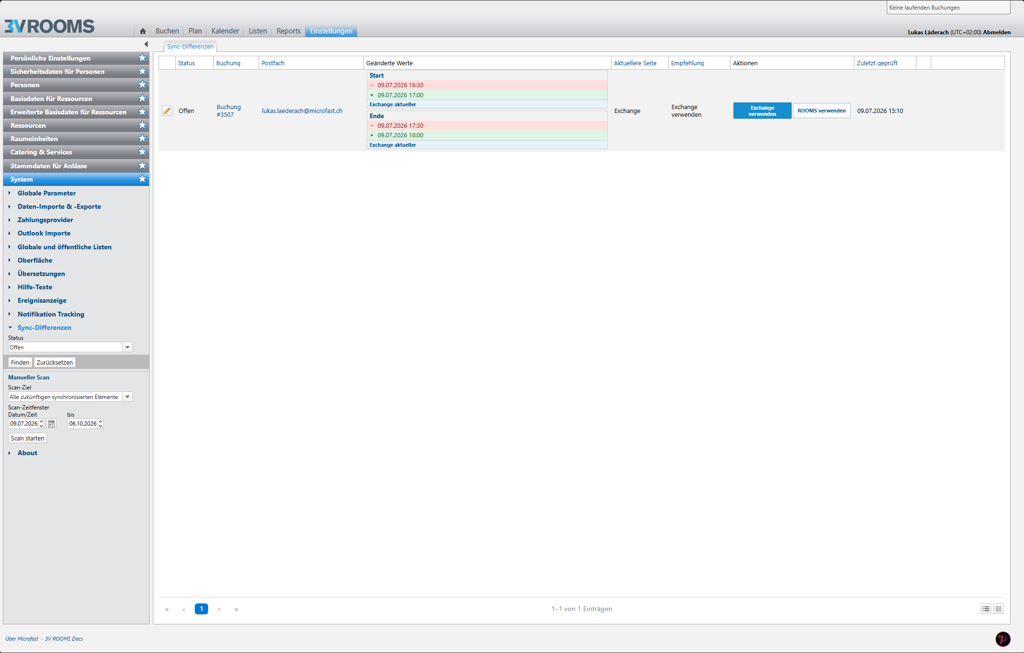Open Globale und öffentliche Listen
The width and height of the screenshot is (1024, 653).
point(64,247)
